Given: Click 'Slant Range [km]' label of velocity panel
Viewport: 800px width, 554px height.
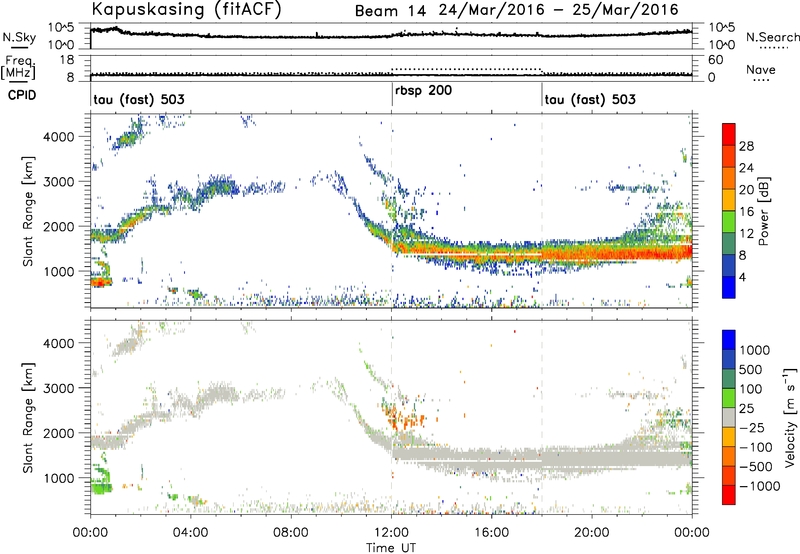Looking at the screenshot, I should [x=28, y=418].
